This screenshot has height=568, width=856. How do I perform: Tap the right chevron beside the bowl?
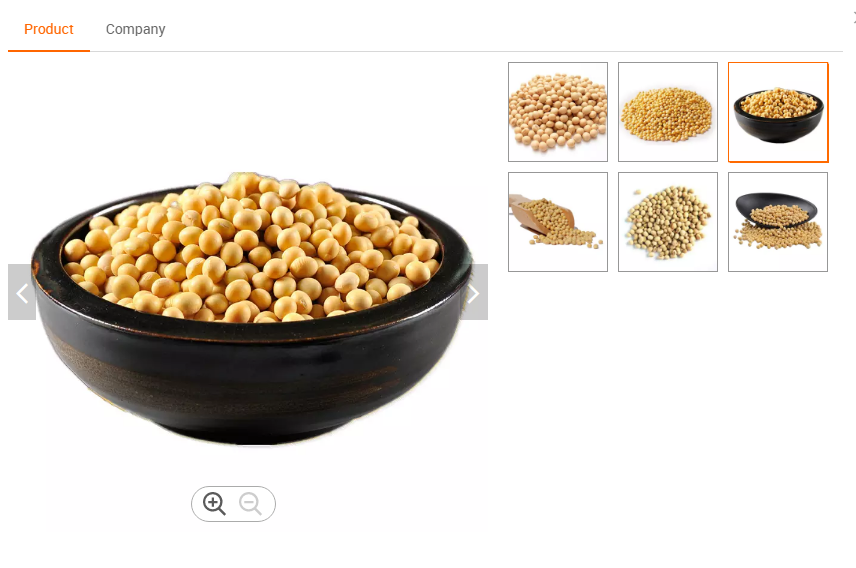[474, 292]
